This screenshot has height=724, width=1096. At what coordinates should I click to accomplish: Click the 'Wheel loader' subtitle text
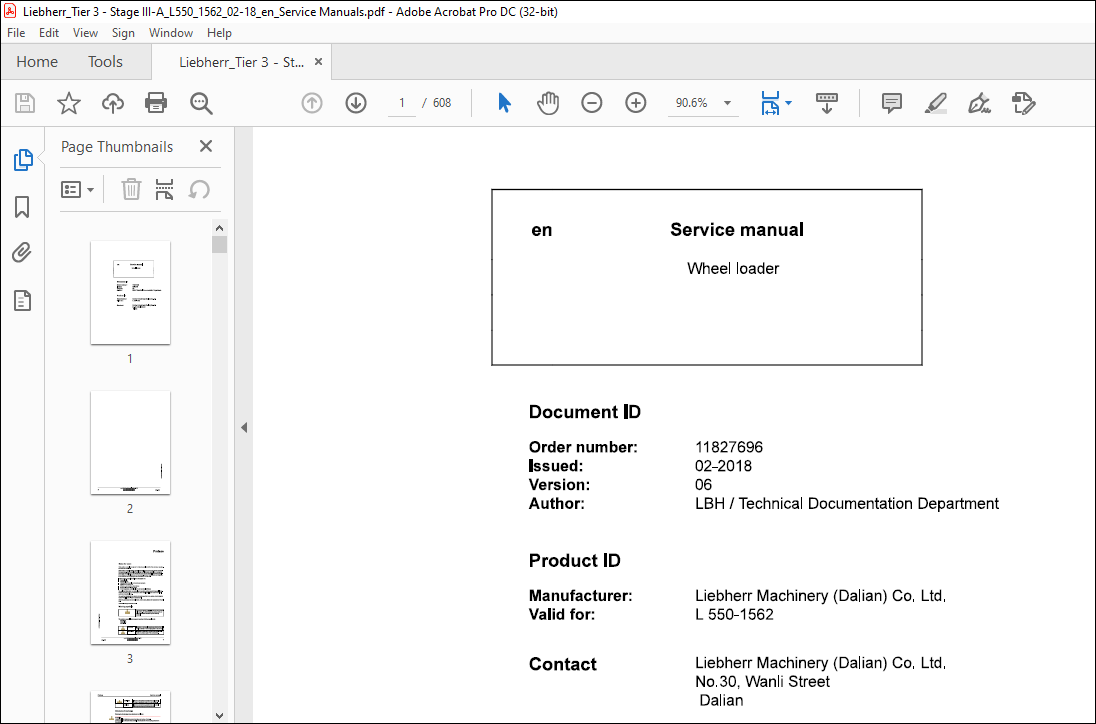tap(733, 268)
